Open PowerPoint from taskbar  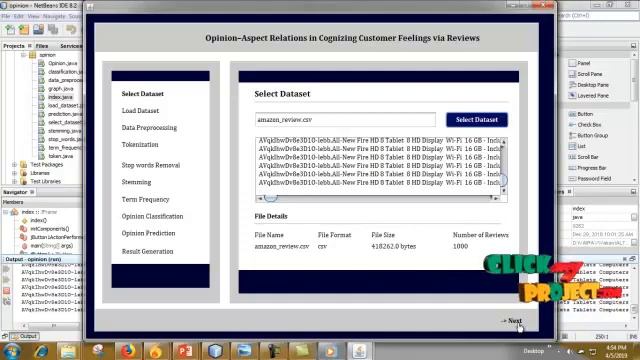point(185,351)
